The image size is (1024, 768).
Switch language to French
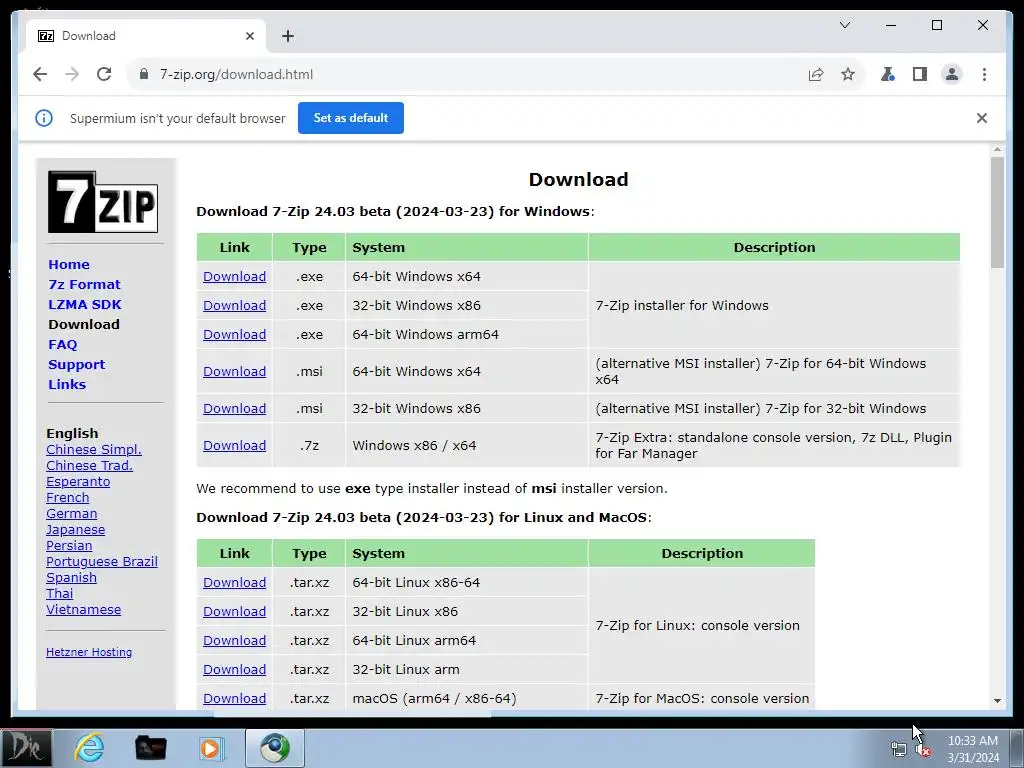pos(67,498)
